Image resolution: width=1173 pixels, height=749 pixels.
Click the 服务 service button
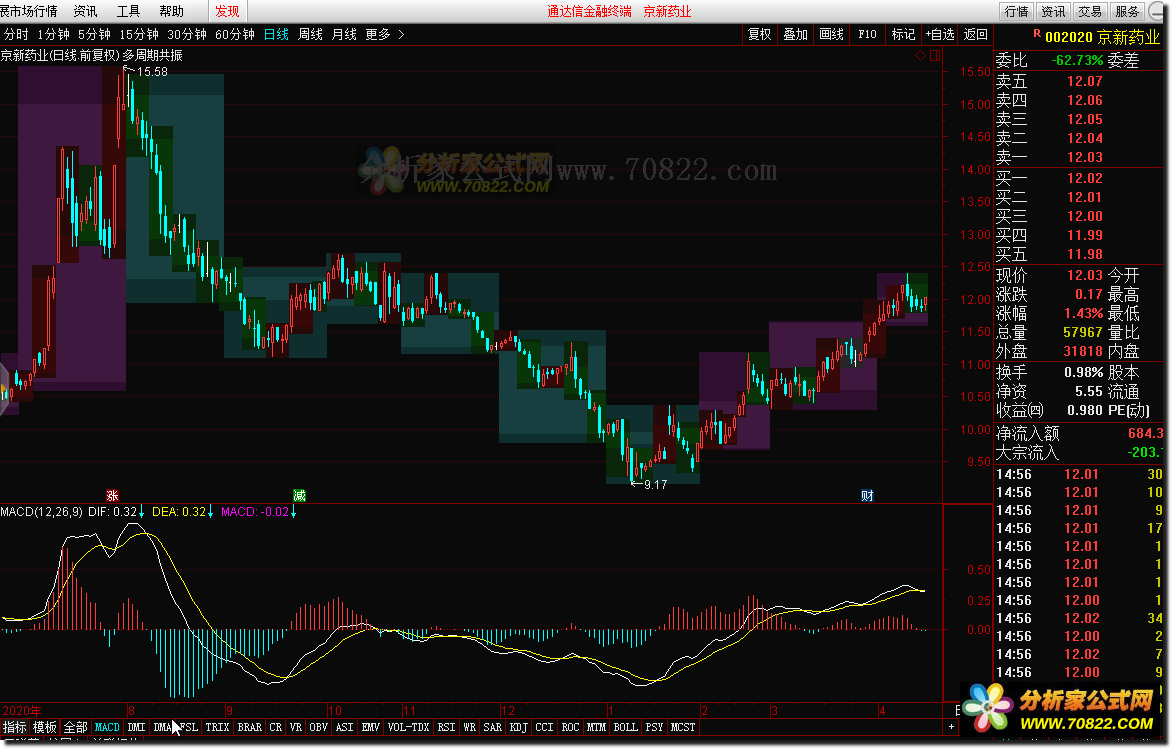pyautogui.click(x=1127, y=11)
